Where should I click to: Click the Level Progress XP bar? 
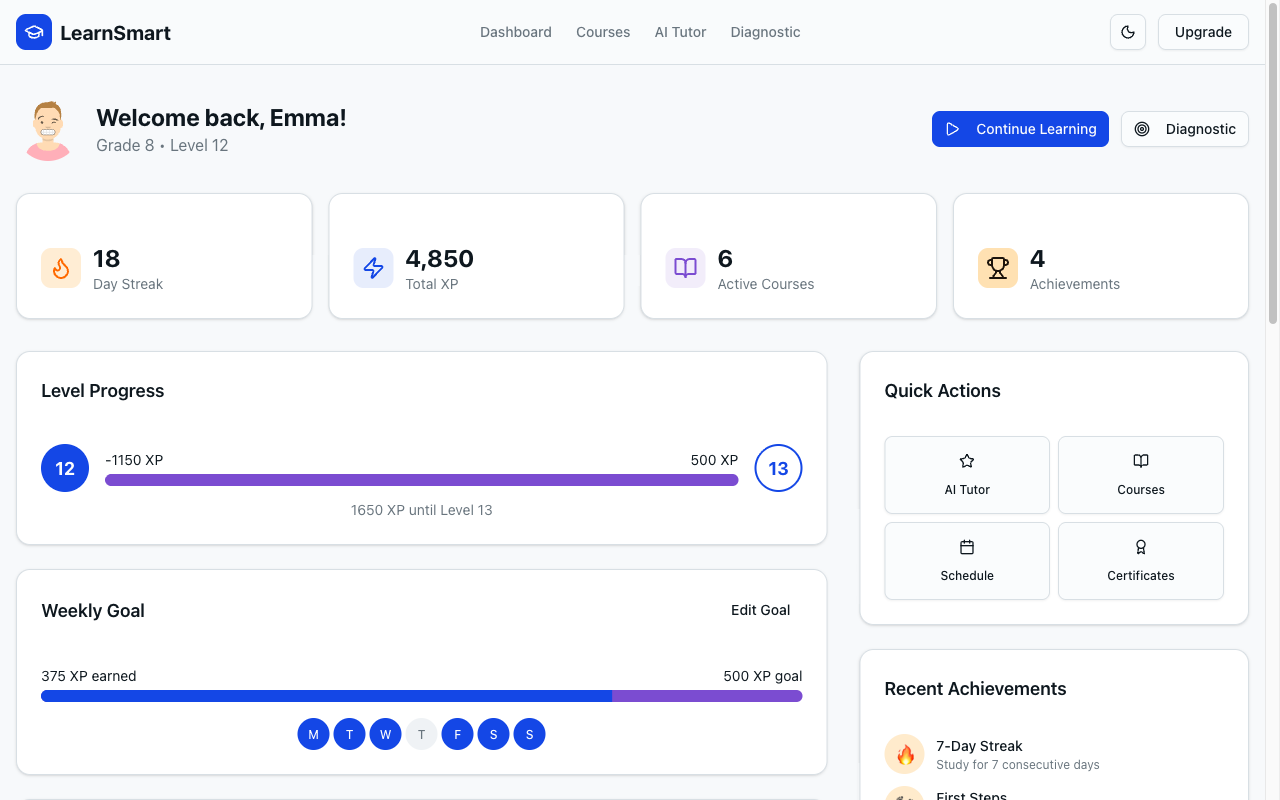[x=421, y=480]
